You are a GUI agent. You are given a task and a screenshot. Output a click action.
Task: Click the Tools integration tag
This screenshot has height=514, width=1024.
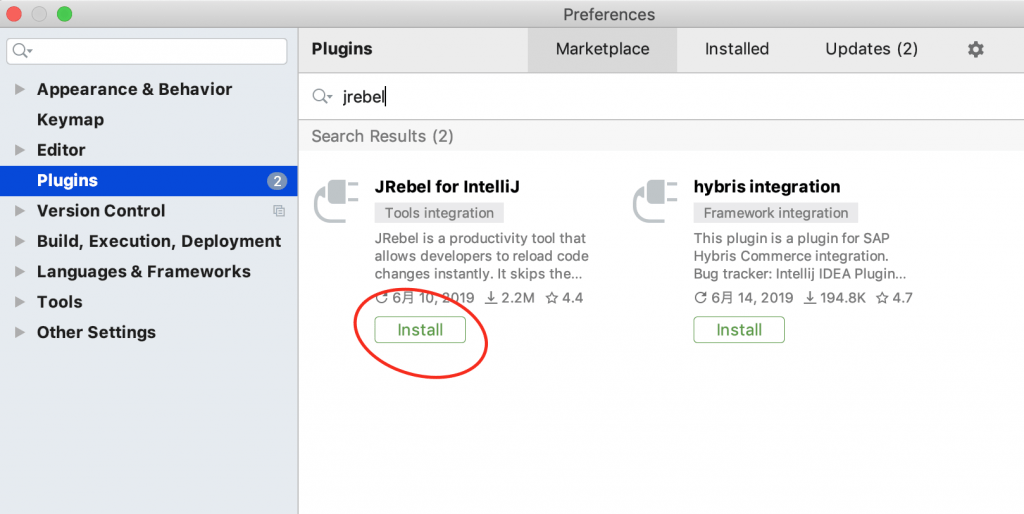click(x=439, y=213)
